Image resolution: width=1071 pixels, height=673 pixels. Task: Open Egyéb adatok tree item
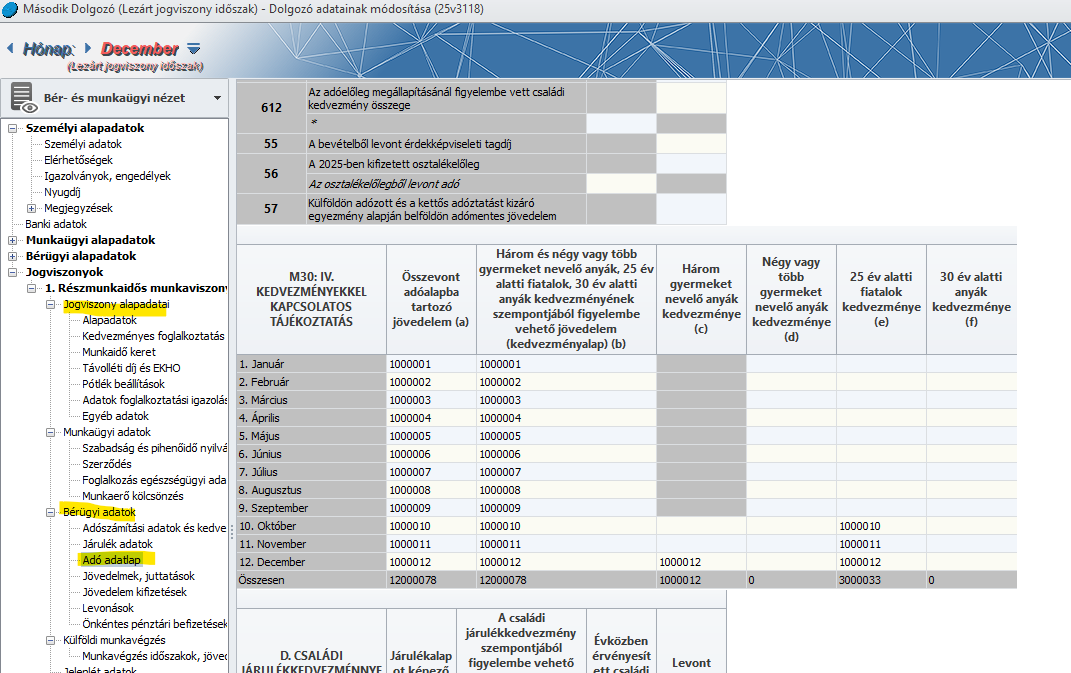[115, 416]
